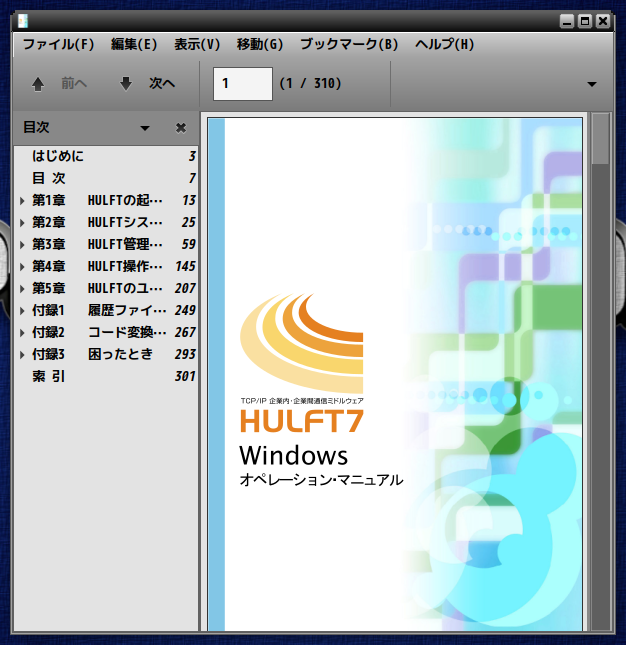Viewport: 626px width, 645px height.
Task: Click the HULFT7 logo on the cover page
Action: click(301, 420)
